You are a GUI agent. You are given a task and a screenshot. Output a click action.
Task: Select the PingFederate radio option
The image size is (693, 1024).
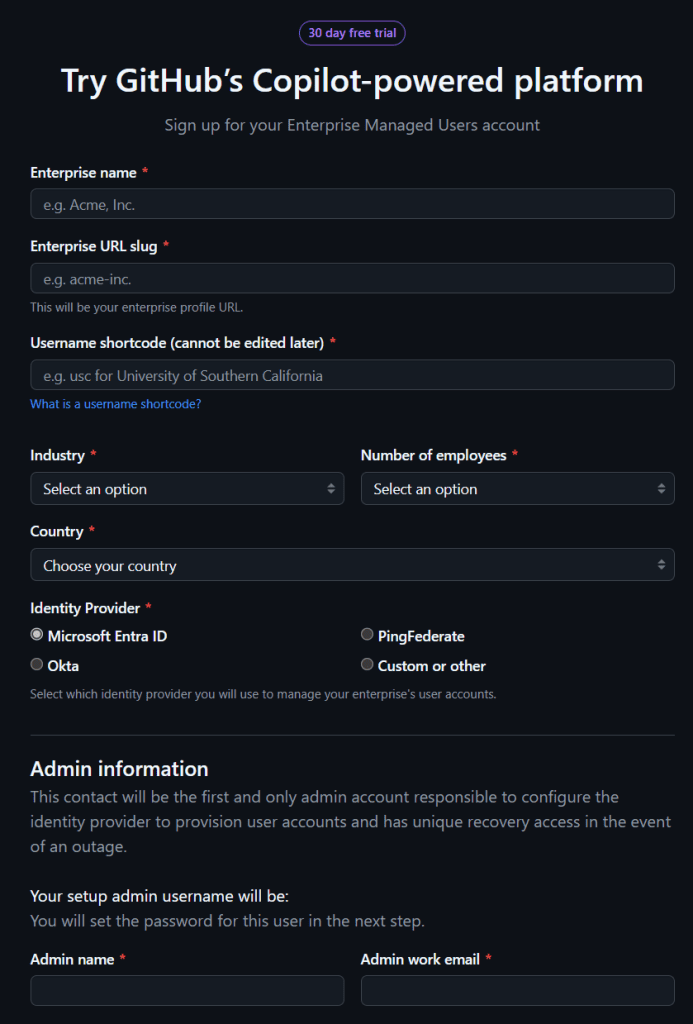click(x=367, y=635)
